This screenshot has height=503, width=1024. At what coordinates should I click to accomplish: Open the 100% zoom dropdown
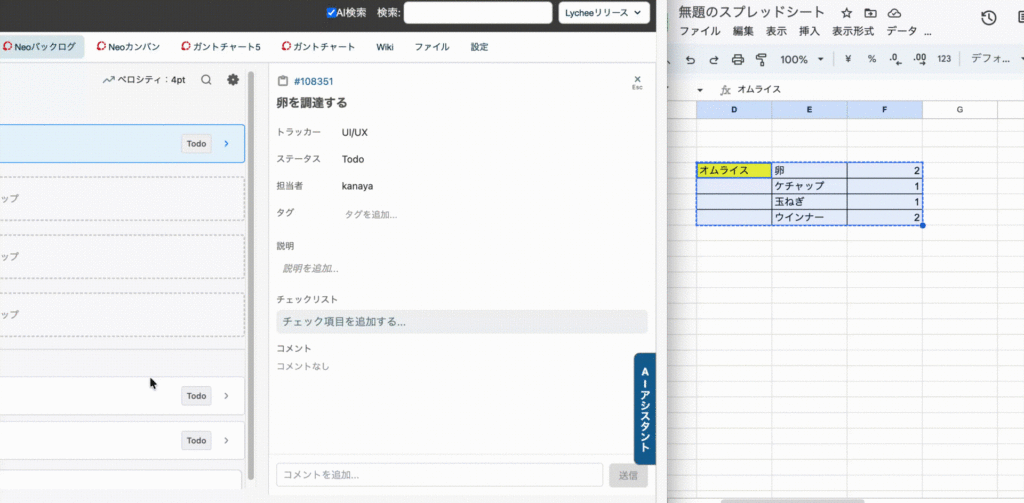[801, 60]
